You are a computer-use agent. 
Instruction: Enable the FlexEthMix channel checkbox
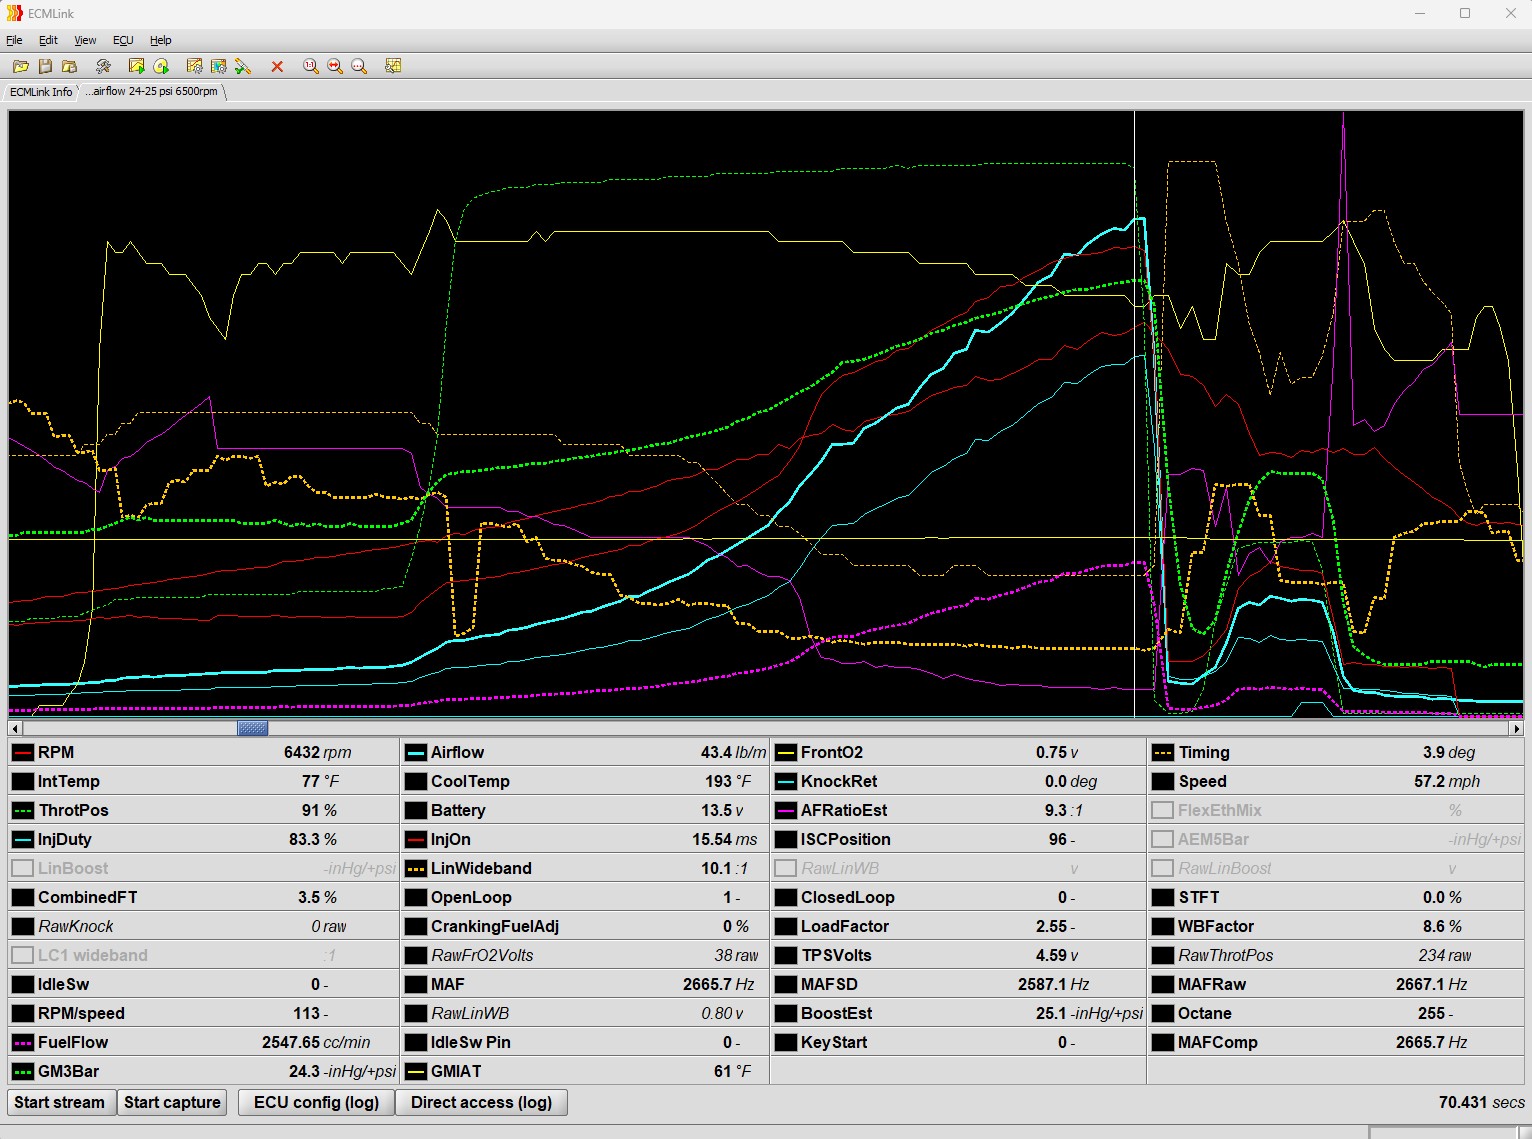(1162, 810)
